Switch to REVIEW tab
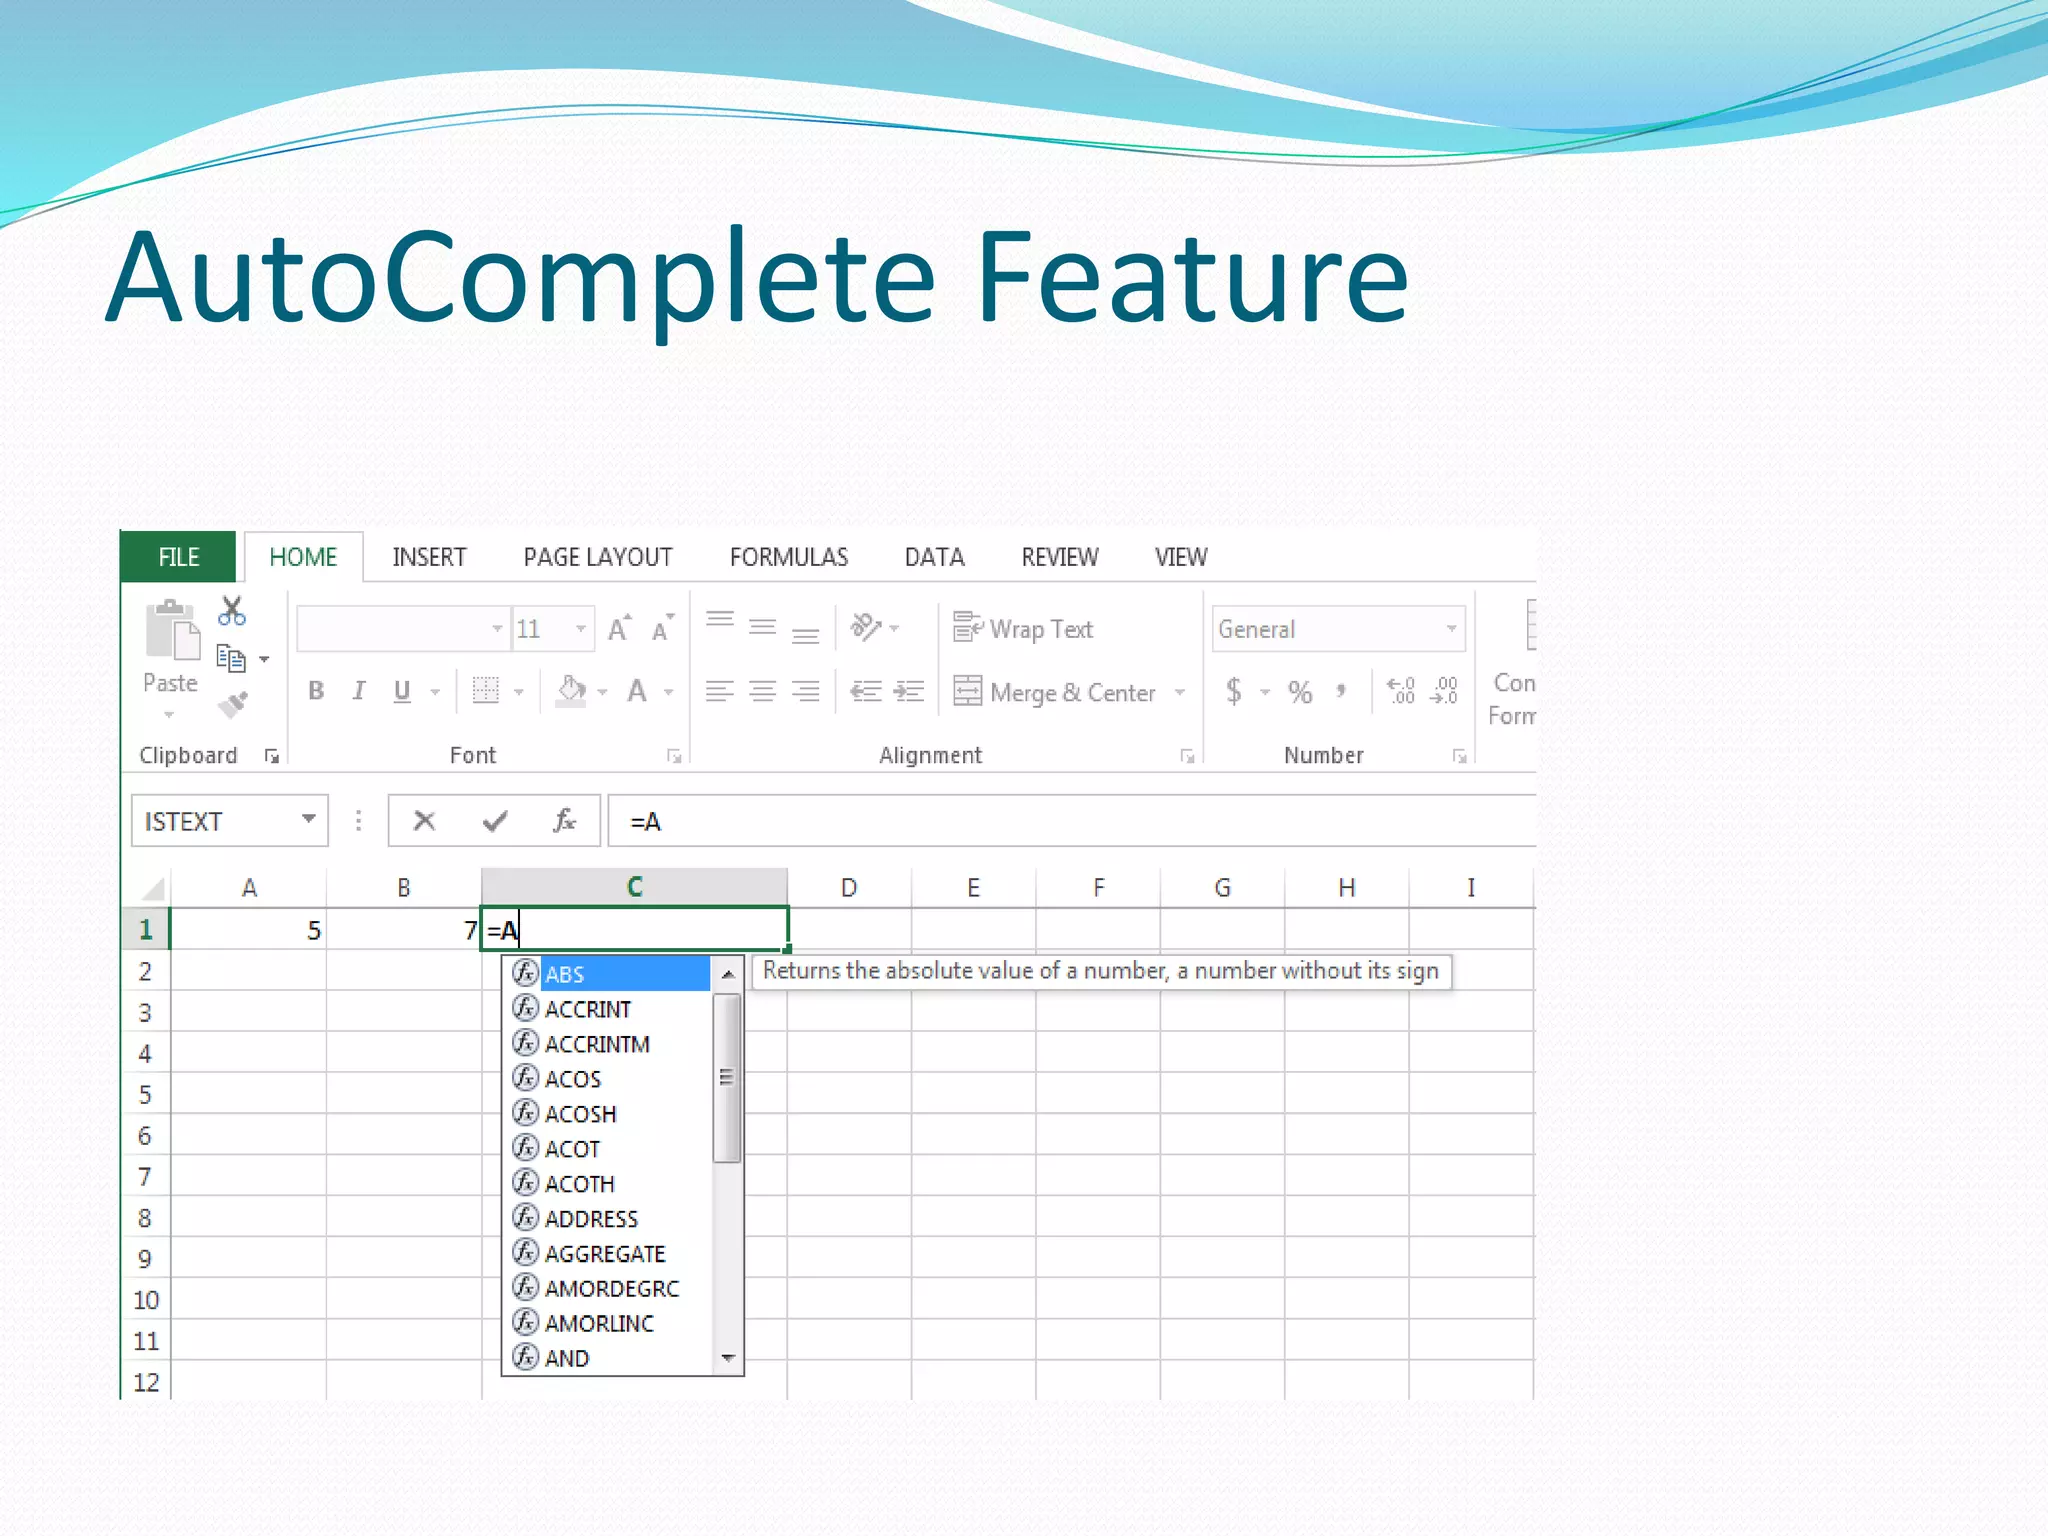The height and width of the screenshot is (1536, 2048). [1060, 557]
